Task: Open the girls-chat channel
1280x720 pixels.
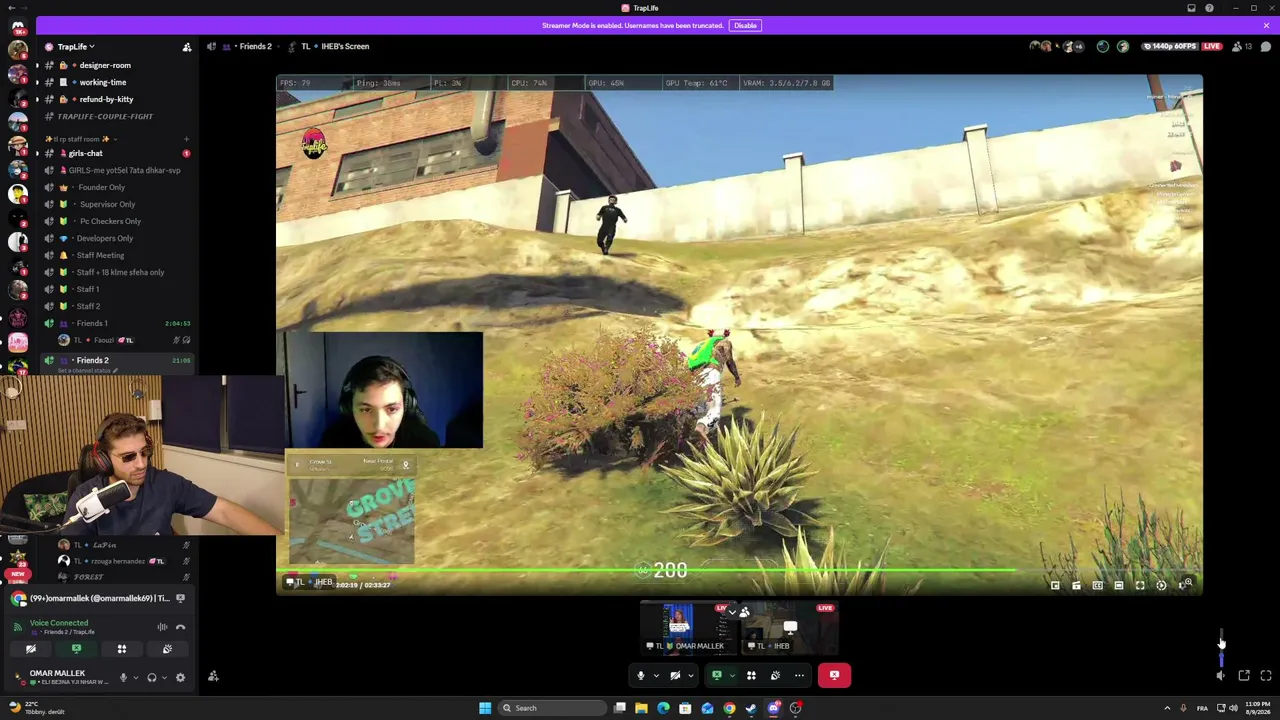Action: pos(86,153)
